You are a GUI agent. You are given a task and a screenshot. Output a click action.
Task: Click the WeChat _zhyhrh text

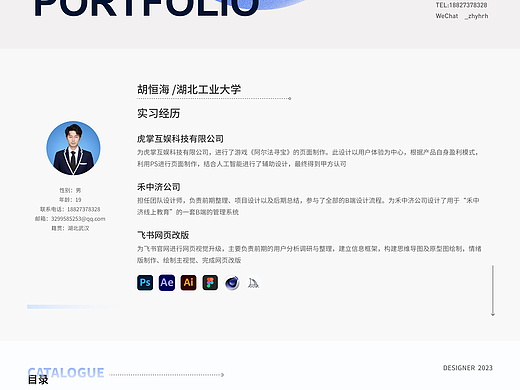tap(462, 16)
